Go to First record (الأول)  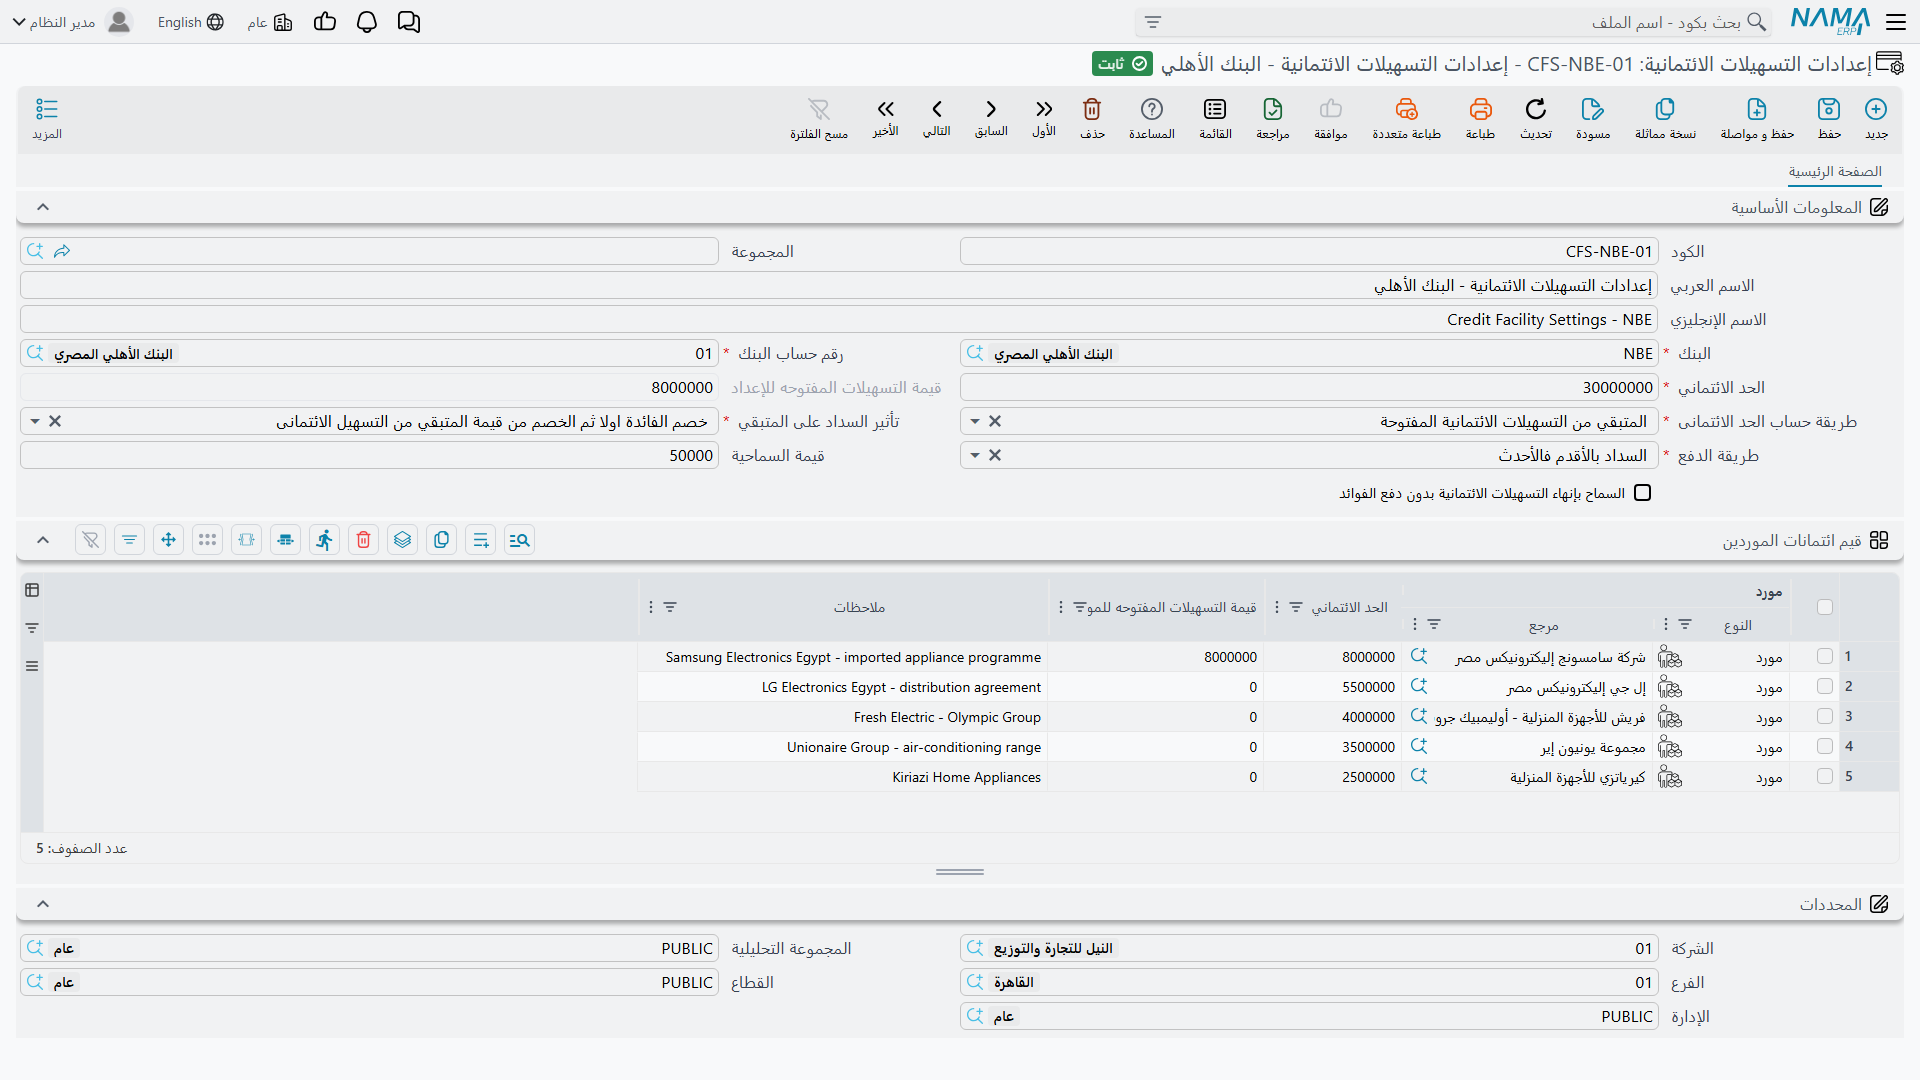pos(1044,118)
